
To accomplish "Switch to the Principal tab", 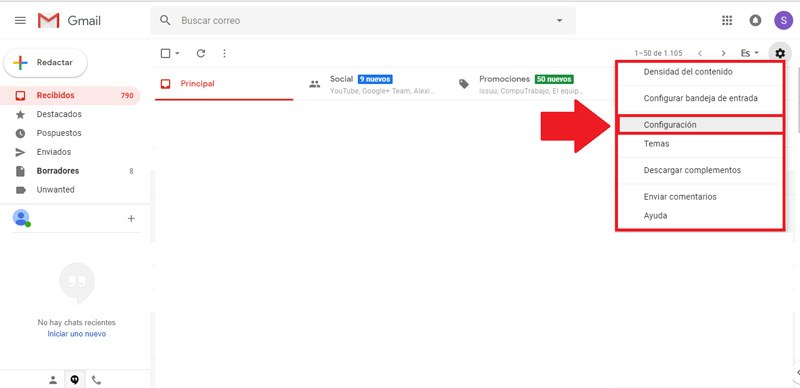I will 224,84.
